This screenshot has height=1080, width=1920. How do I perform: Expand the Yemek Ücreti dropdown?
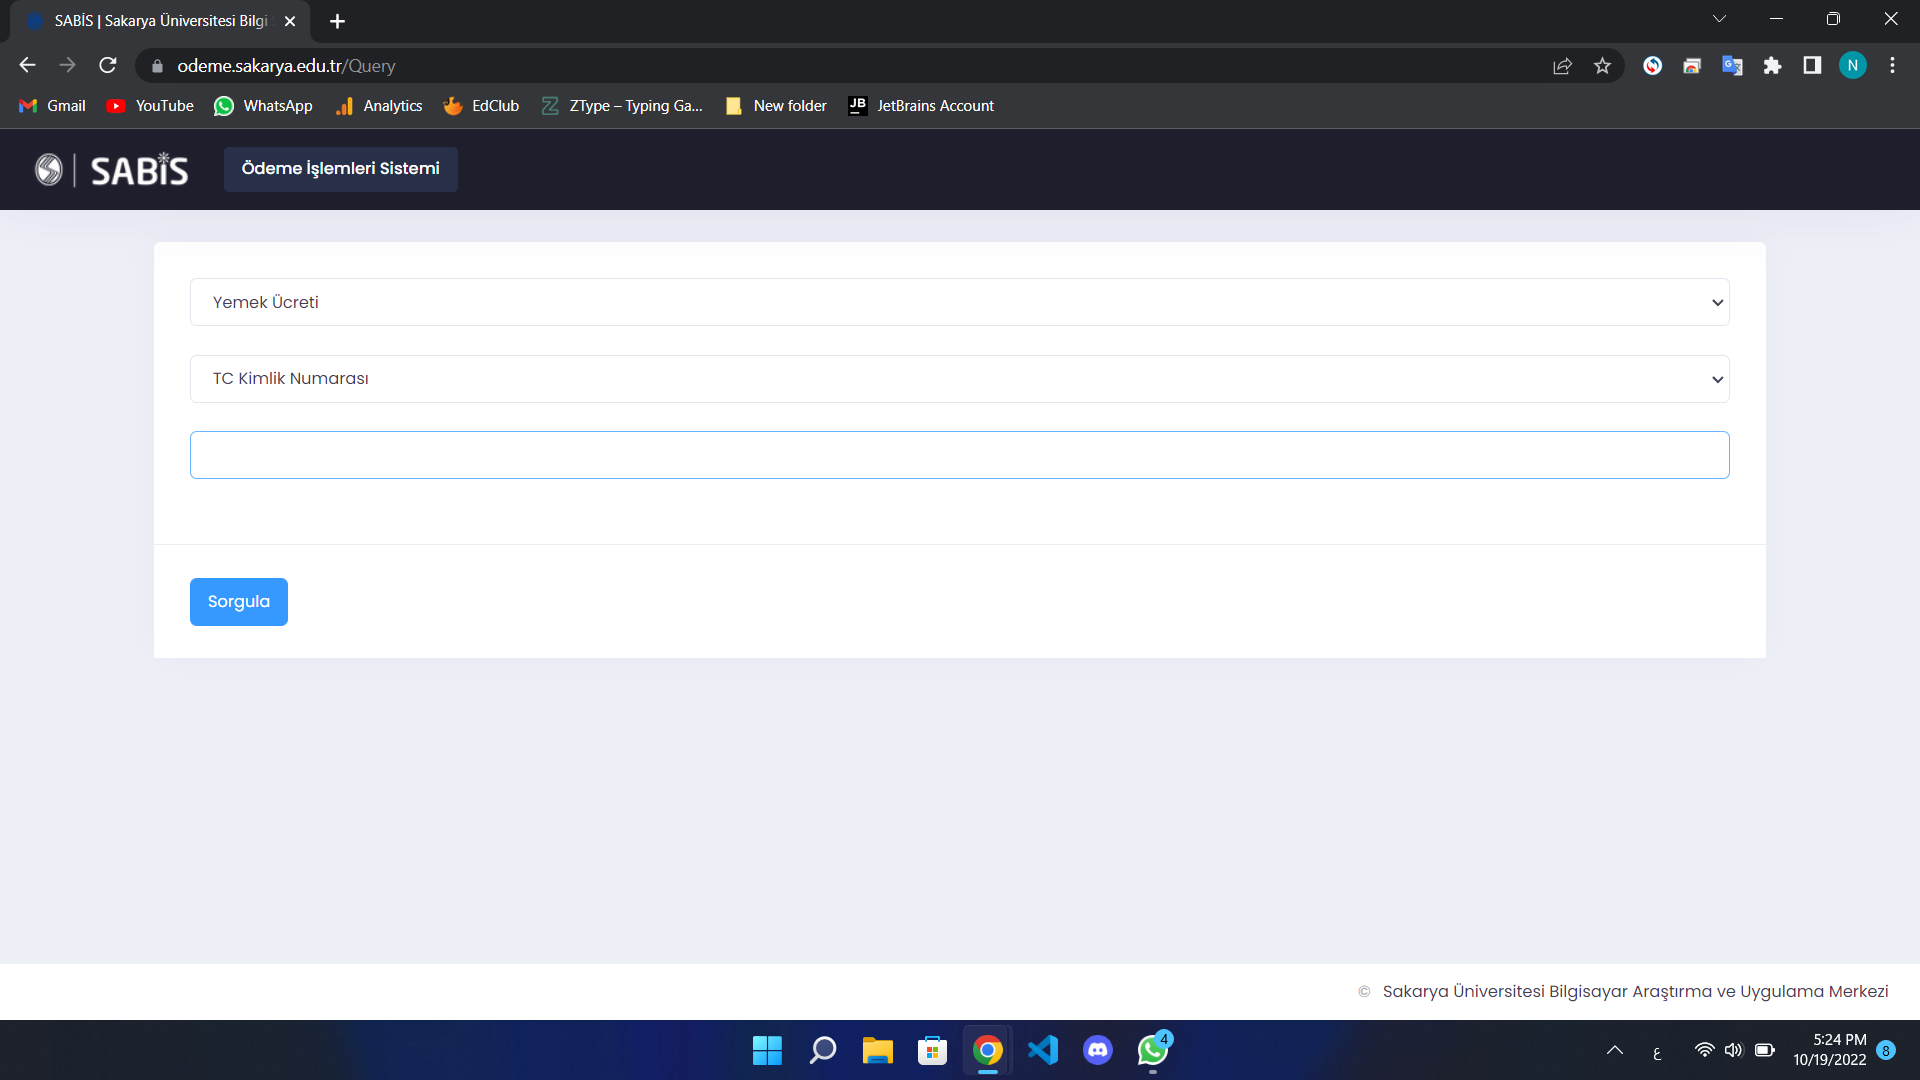click(x=959, y=302)
